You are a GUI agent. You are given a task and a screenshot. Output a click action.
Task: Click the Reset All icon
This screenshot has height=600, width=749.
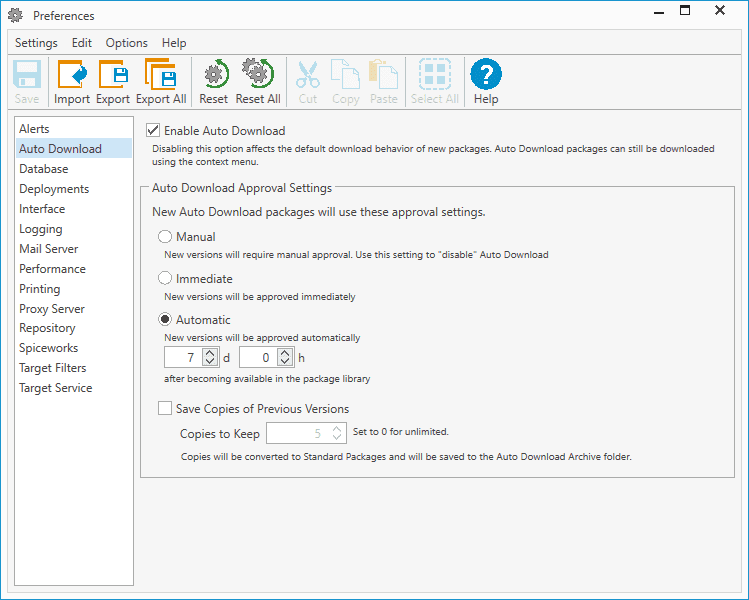click(258, 73)
